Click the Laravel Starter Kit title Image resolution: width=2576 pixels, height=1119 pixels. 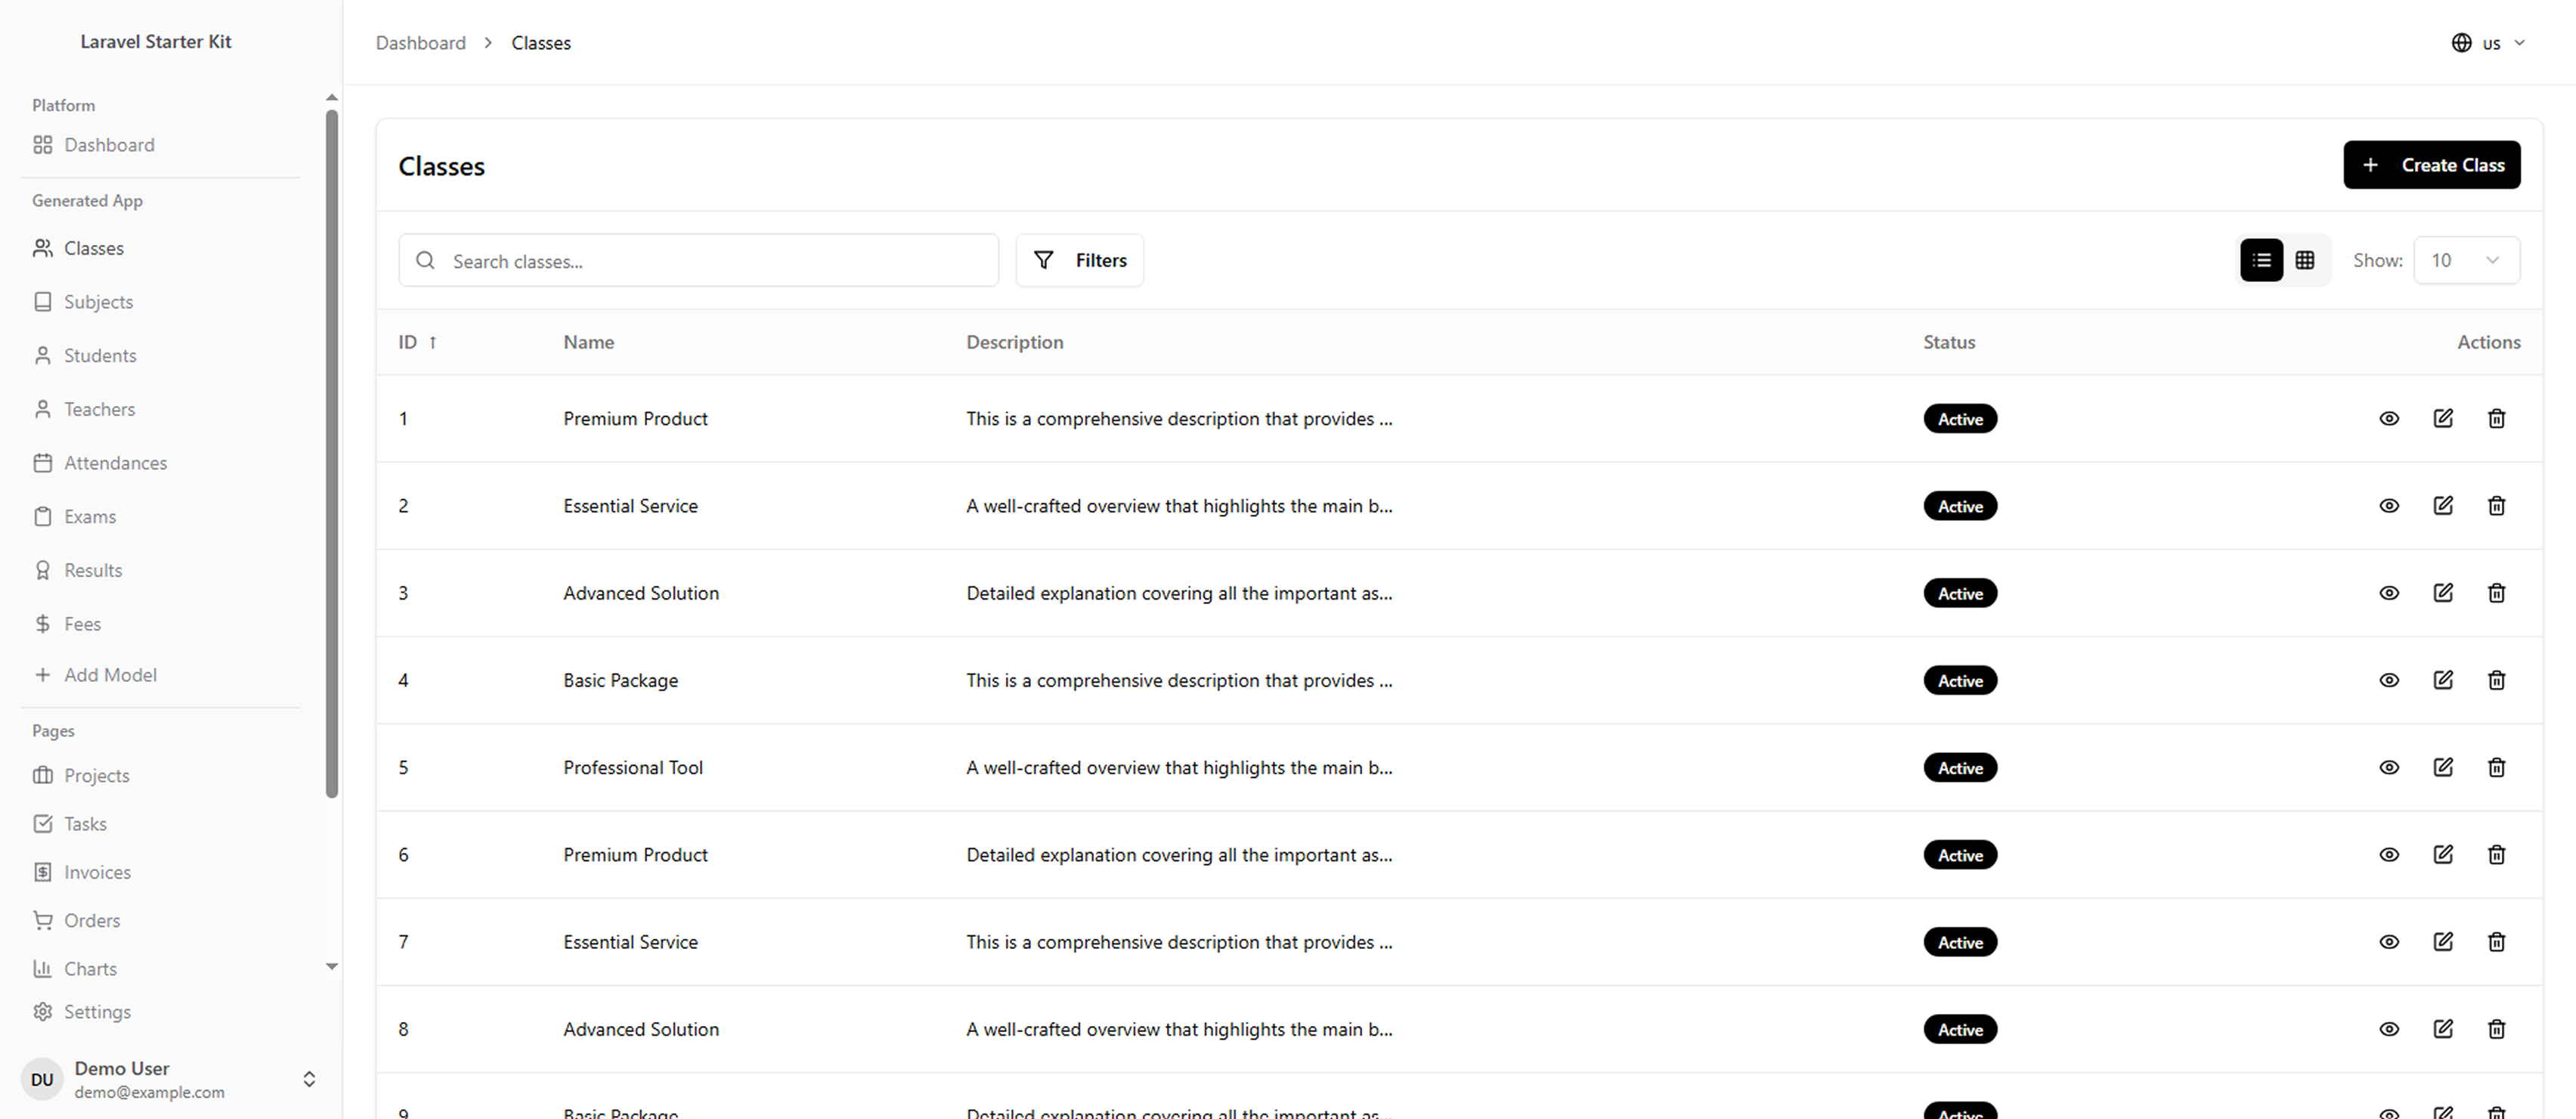[156, 42]
